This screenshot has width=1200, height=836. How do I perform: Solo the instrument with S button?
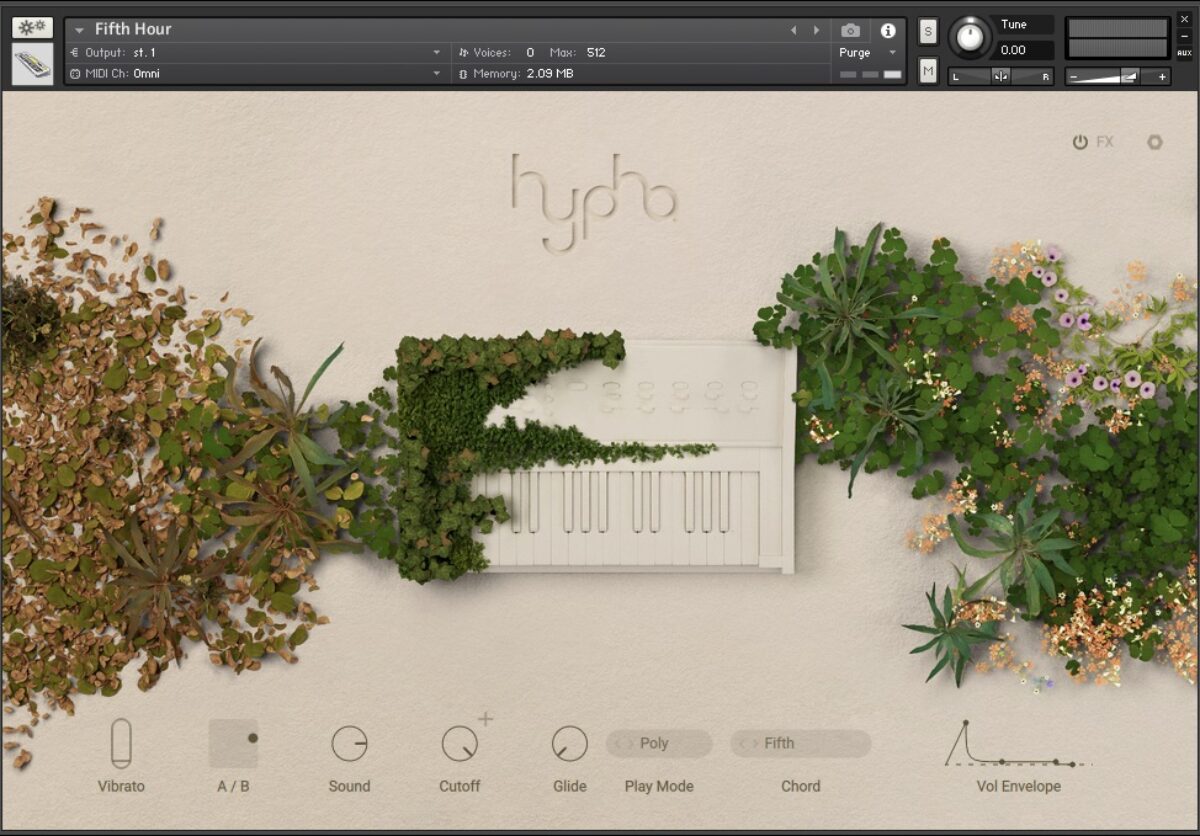(928, 31)
